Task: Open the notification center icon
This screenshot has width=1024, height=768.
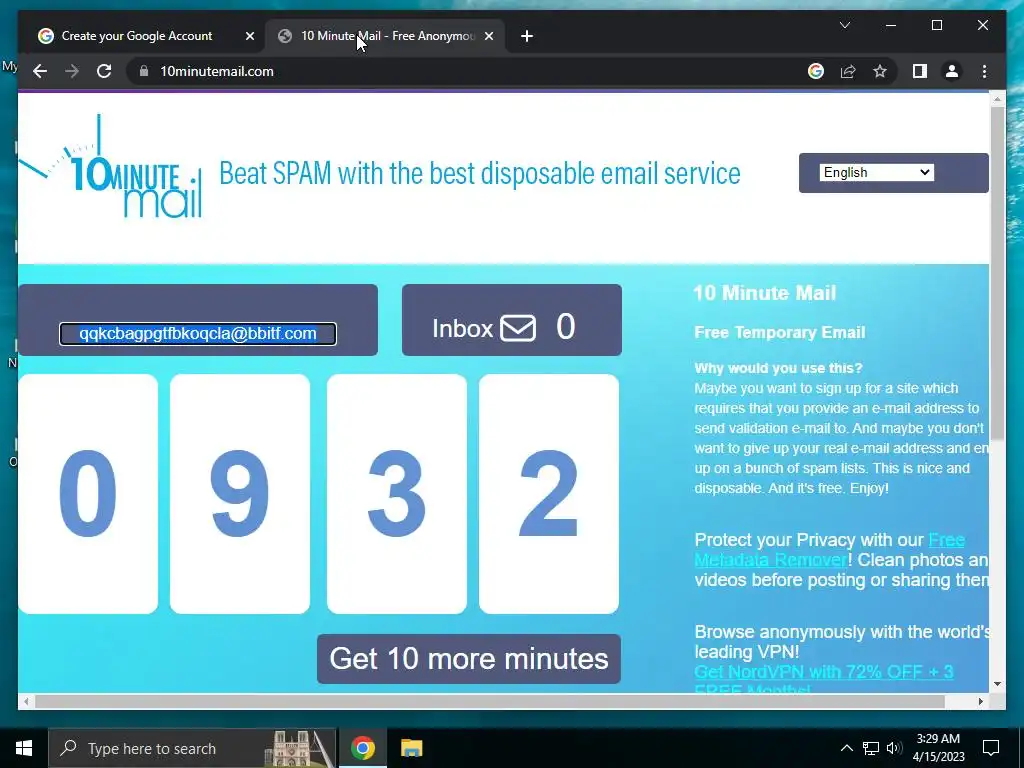Action: click(x=991, y=748)
